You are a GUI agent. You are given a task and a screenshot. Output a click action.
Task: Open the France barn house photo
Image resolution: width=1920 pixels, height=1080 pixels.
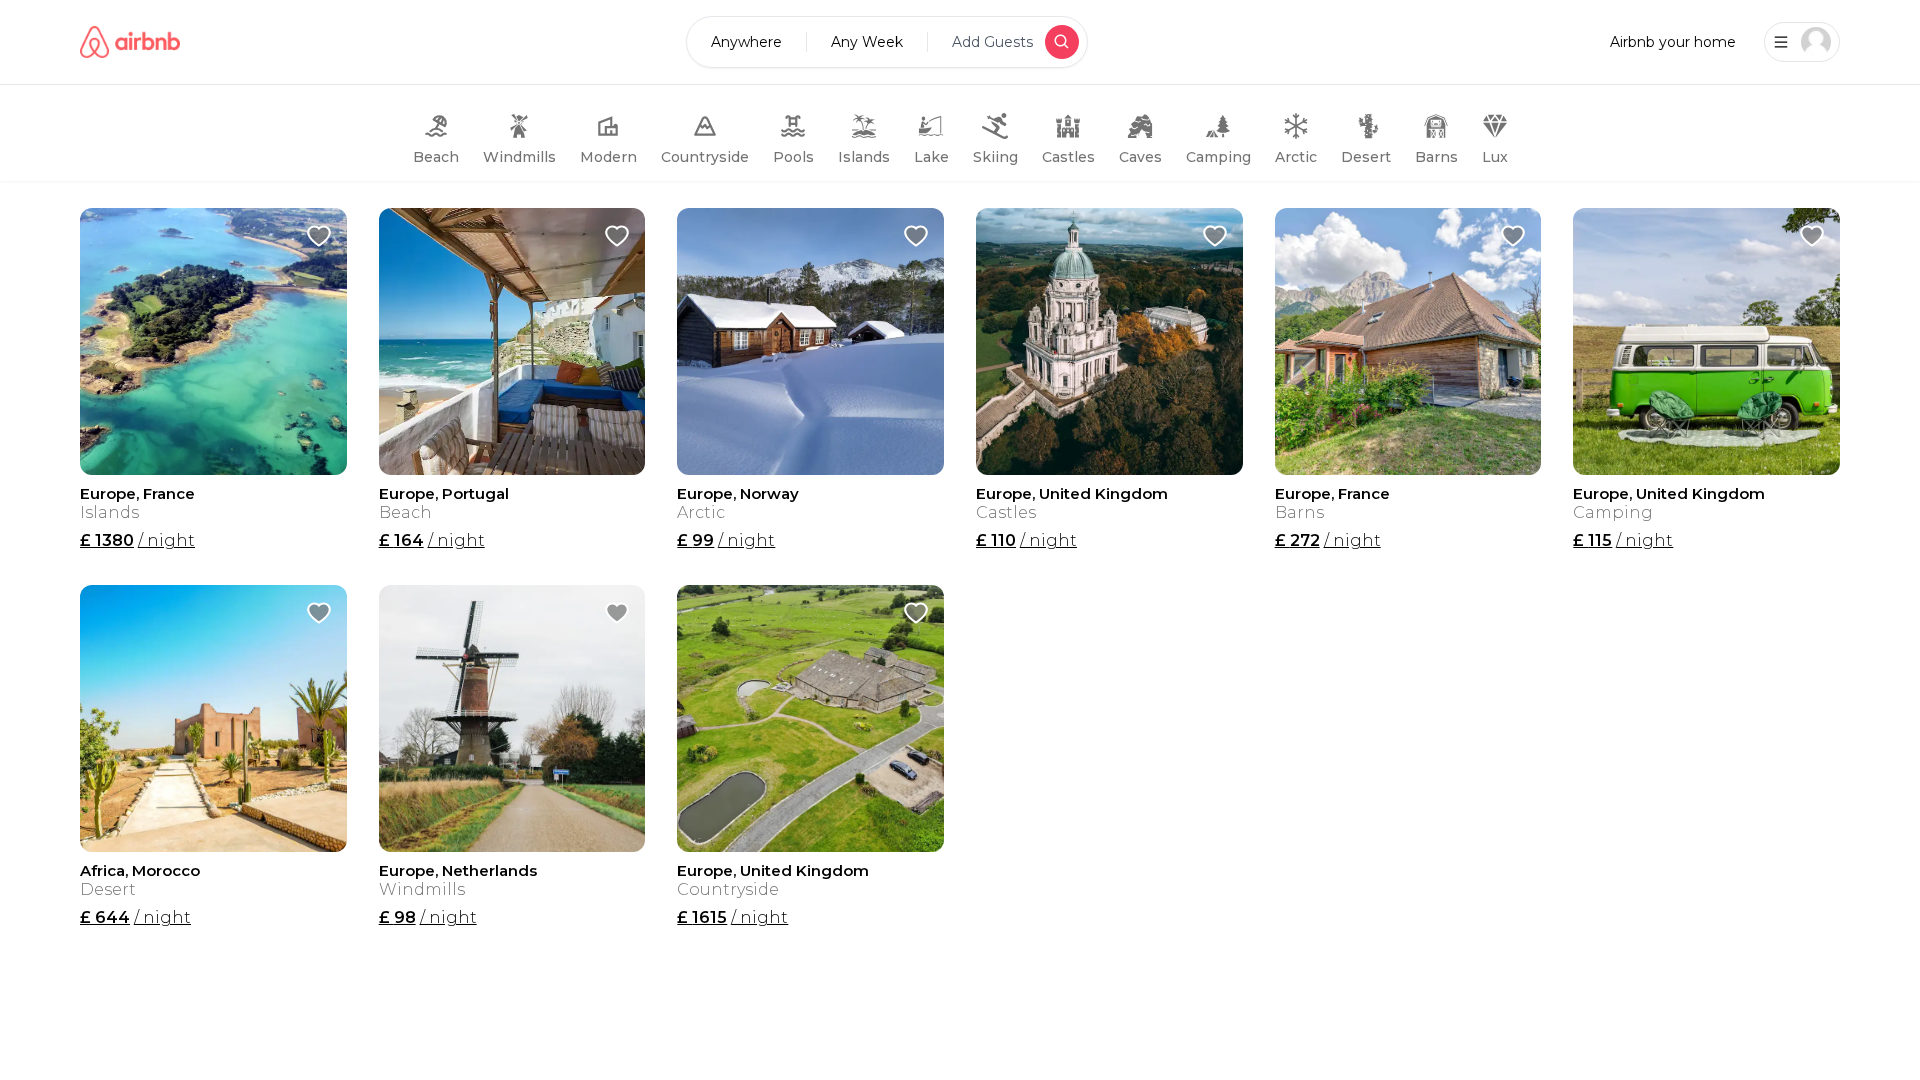(1408, 341)
